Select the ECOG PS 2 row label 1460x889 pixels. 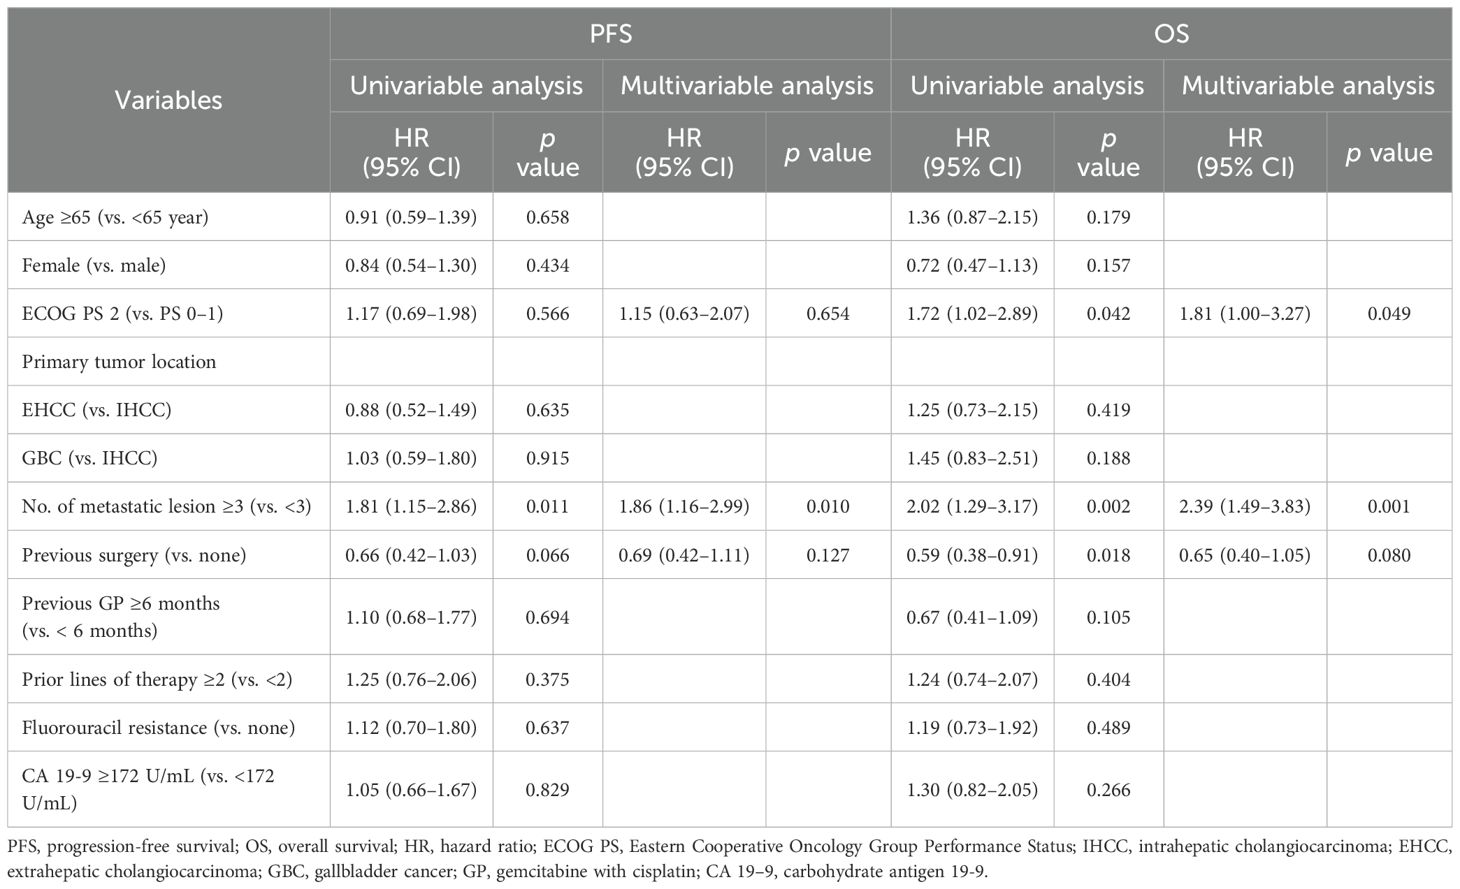(122, 313)
